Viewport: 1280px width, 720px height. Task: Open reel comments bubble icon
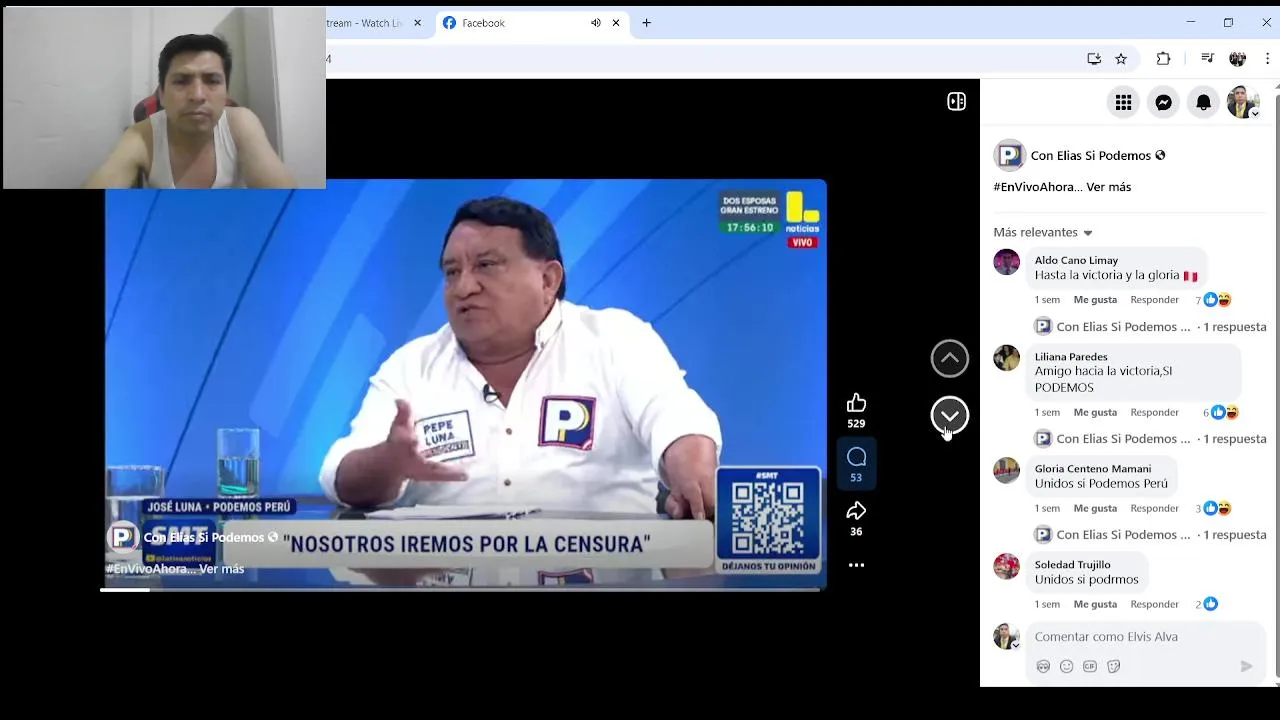pyautogui.click(x=856, y=457)
